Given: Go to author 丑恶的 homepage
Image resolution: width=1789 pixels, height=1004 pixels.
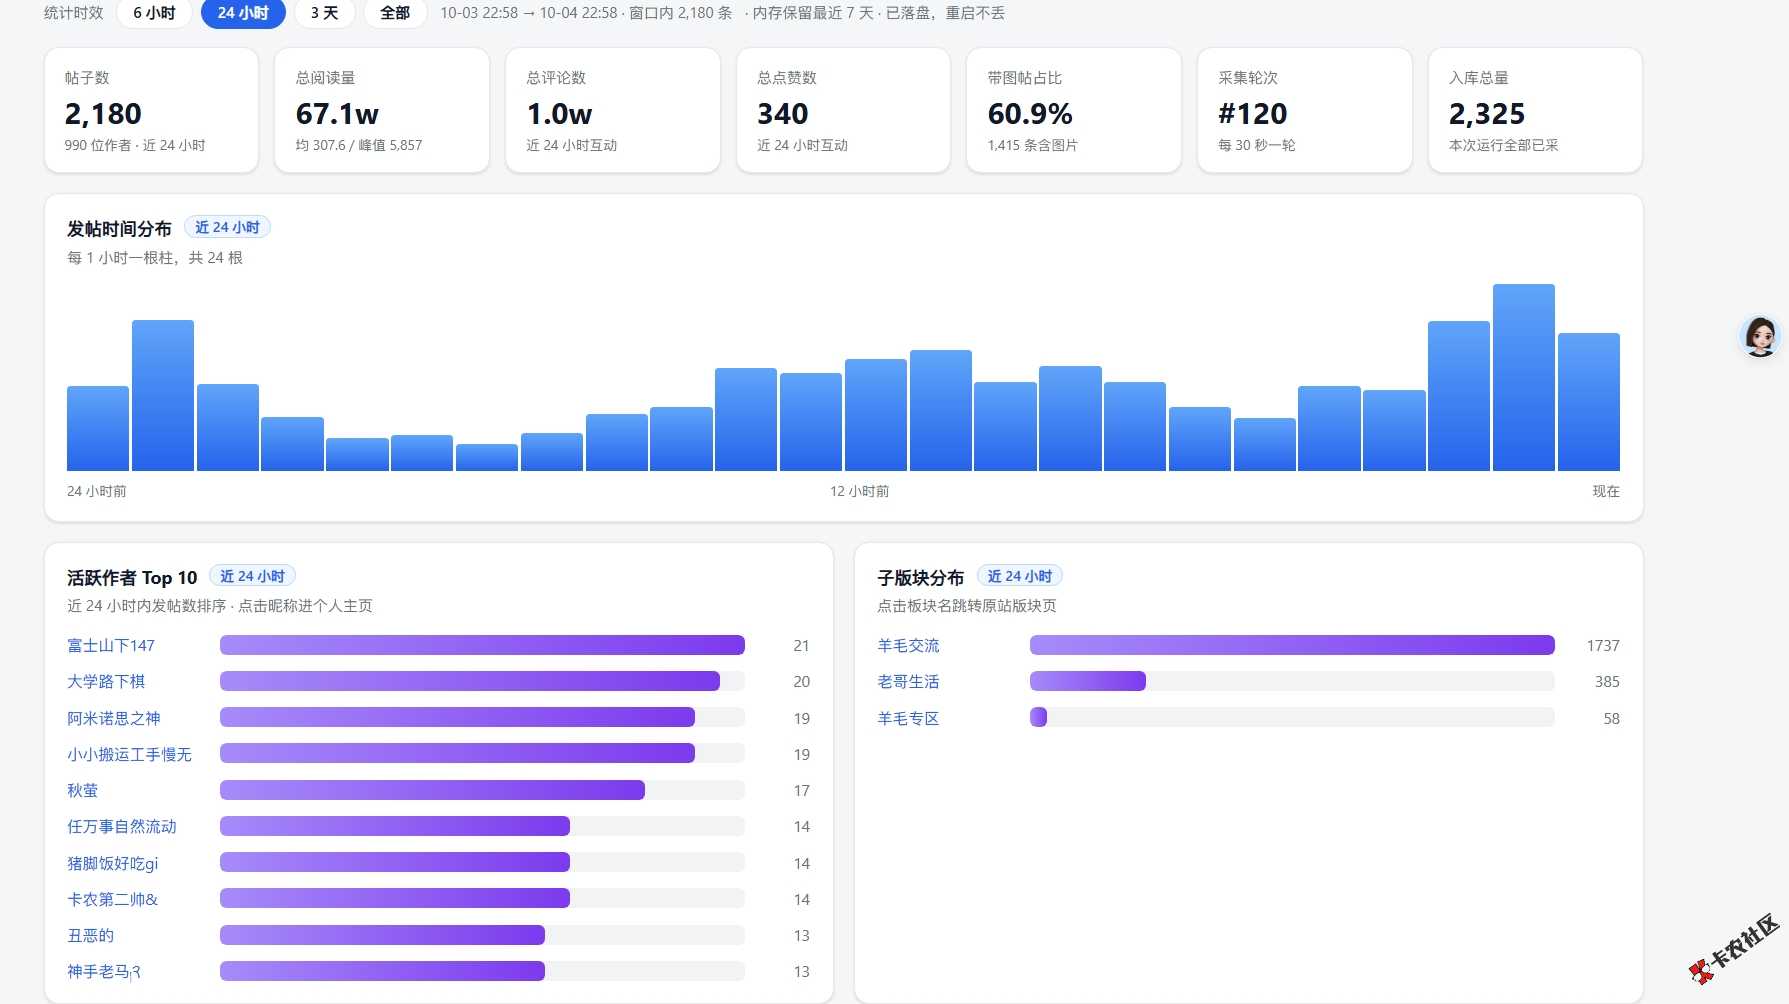Looking at the screenshot, I should pos(91,936).
